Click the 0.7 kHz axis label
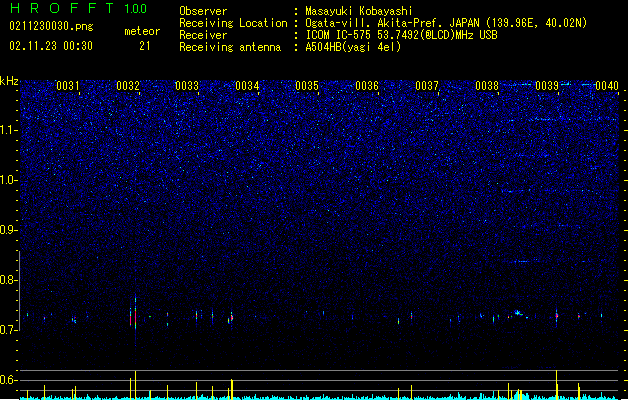The height and width of the screenshot is (400, 629). (x=9, y=329)
